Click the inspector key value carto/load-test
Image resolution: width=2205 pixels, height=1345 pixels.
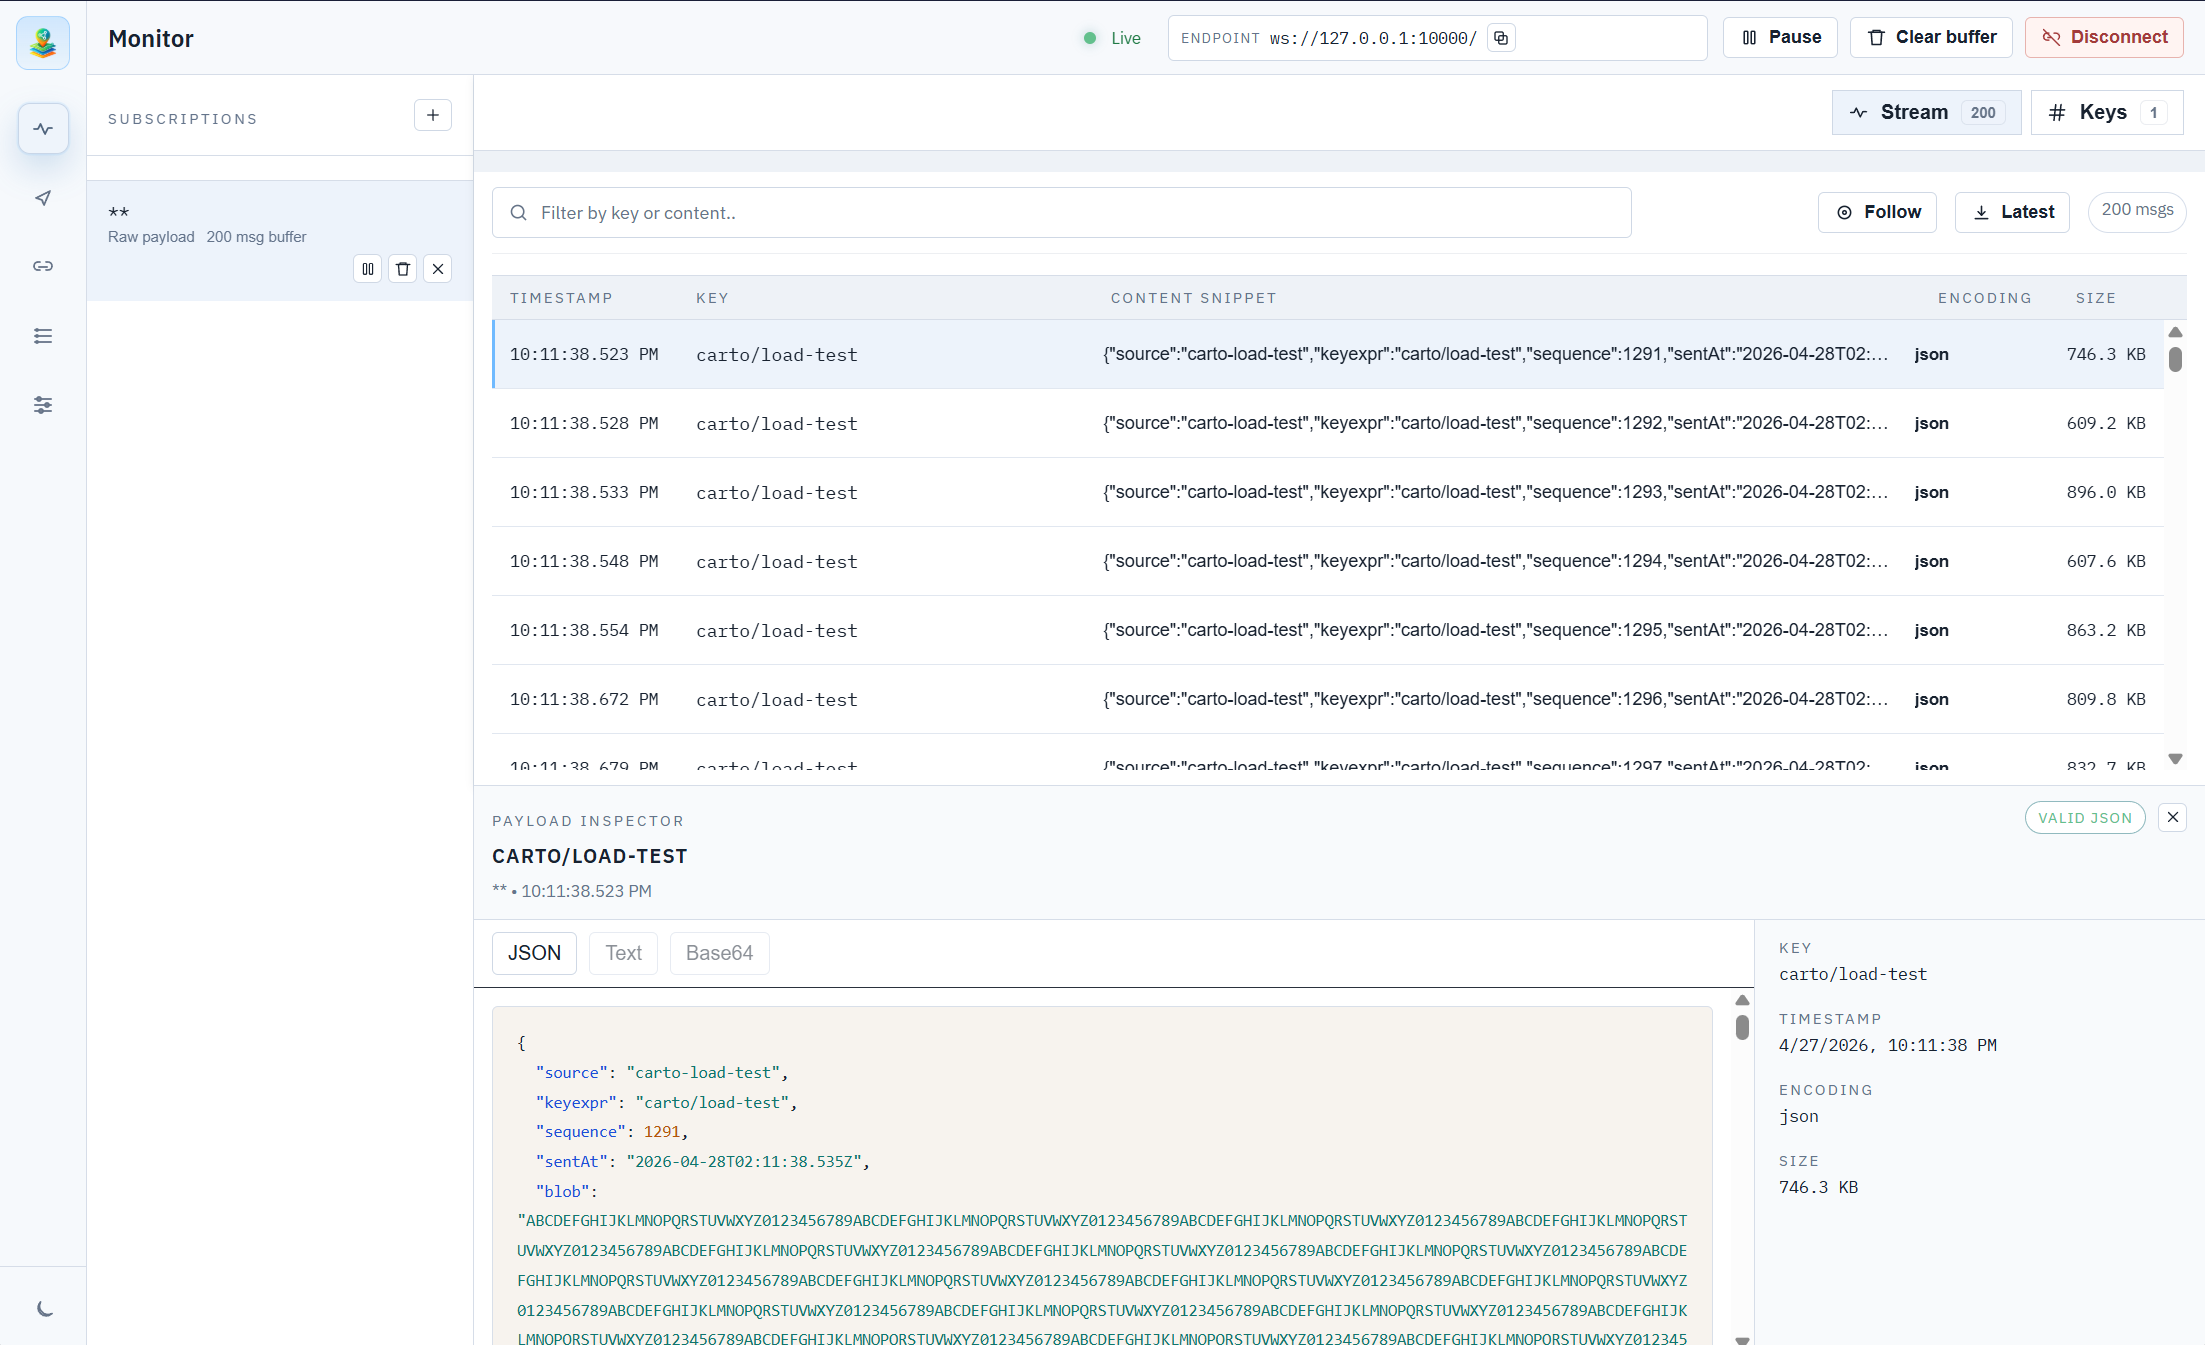[x=1853, y=974]
